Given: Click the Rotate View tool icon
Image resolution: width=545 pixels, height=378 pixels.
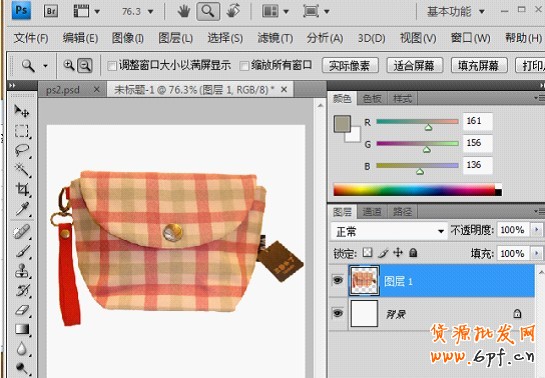Looking at the screenshot, I should [233, 11].
